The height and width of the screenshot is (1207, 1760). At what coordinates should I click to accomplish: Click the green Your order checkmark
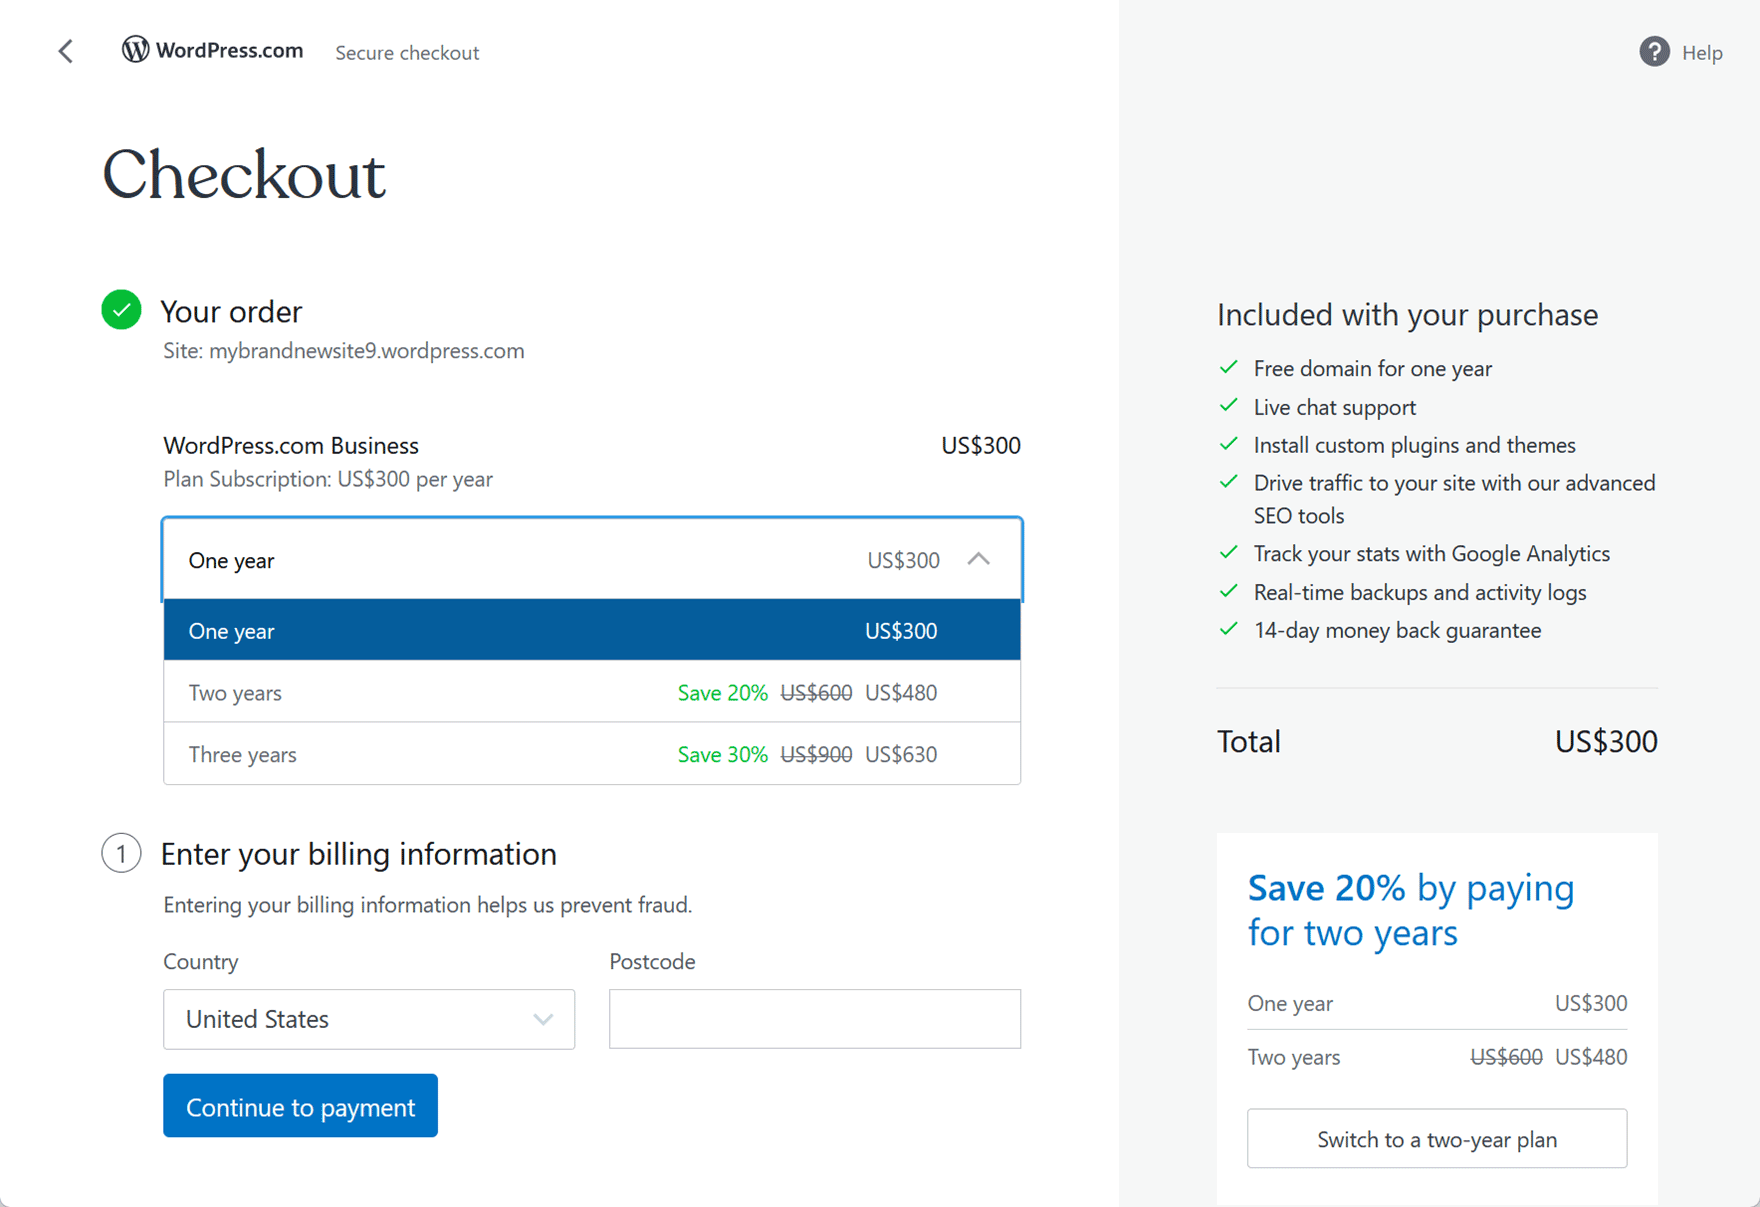pos(121,310)
